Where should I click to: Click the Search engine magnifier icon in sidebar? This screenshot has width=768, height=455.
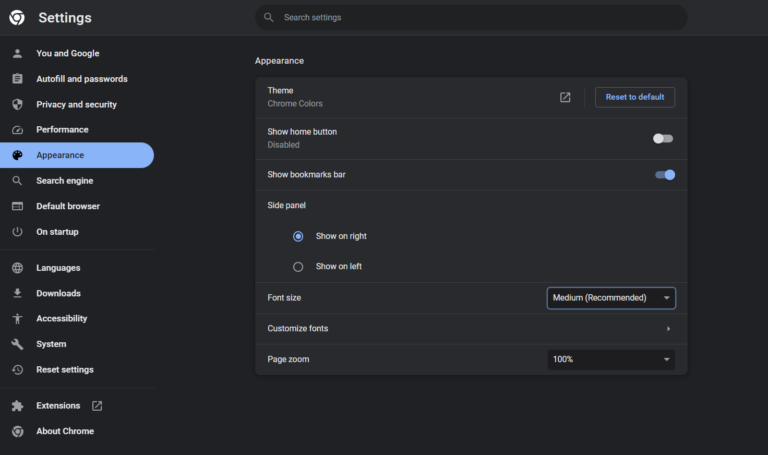(17, 181)
